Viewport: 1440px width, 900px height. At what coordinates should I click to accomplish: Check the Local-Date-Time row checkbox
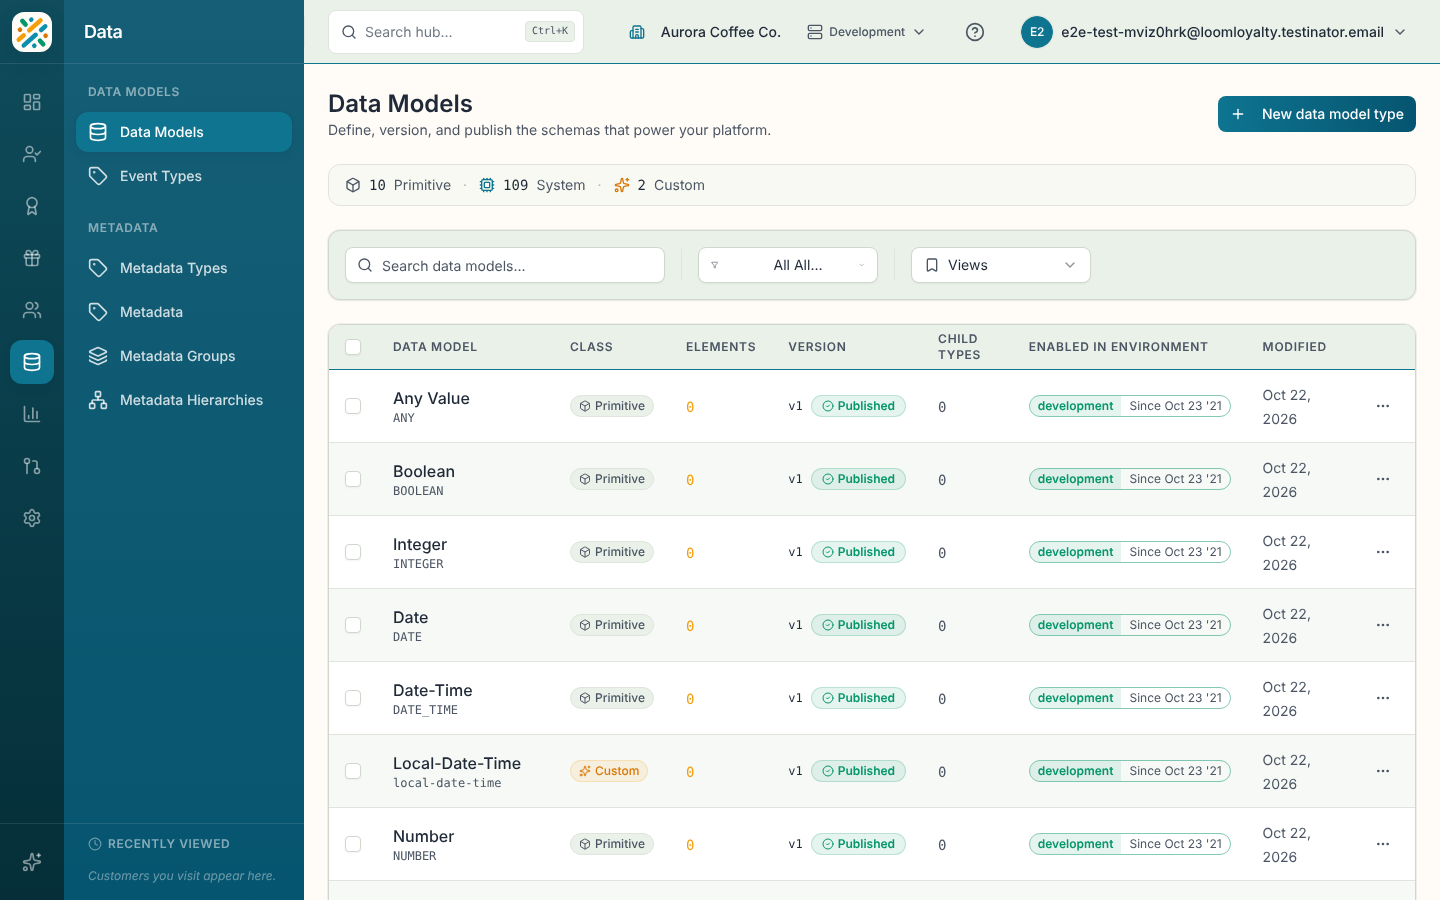coord(353,771)
